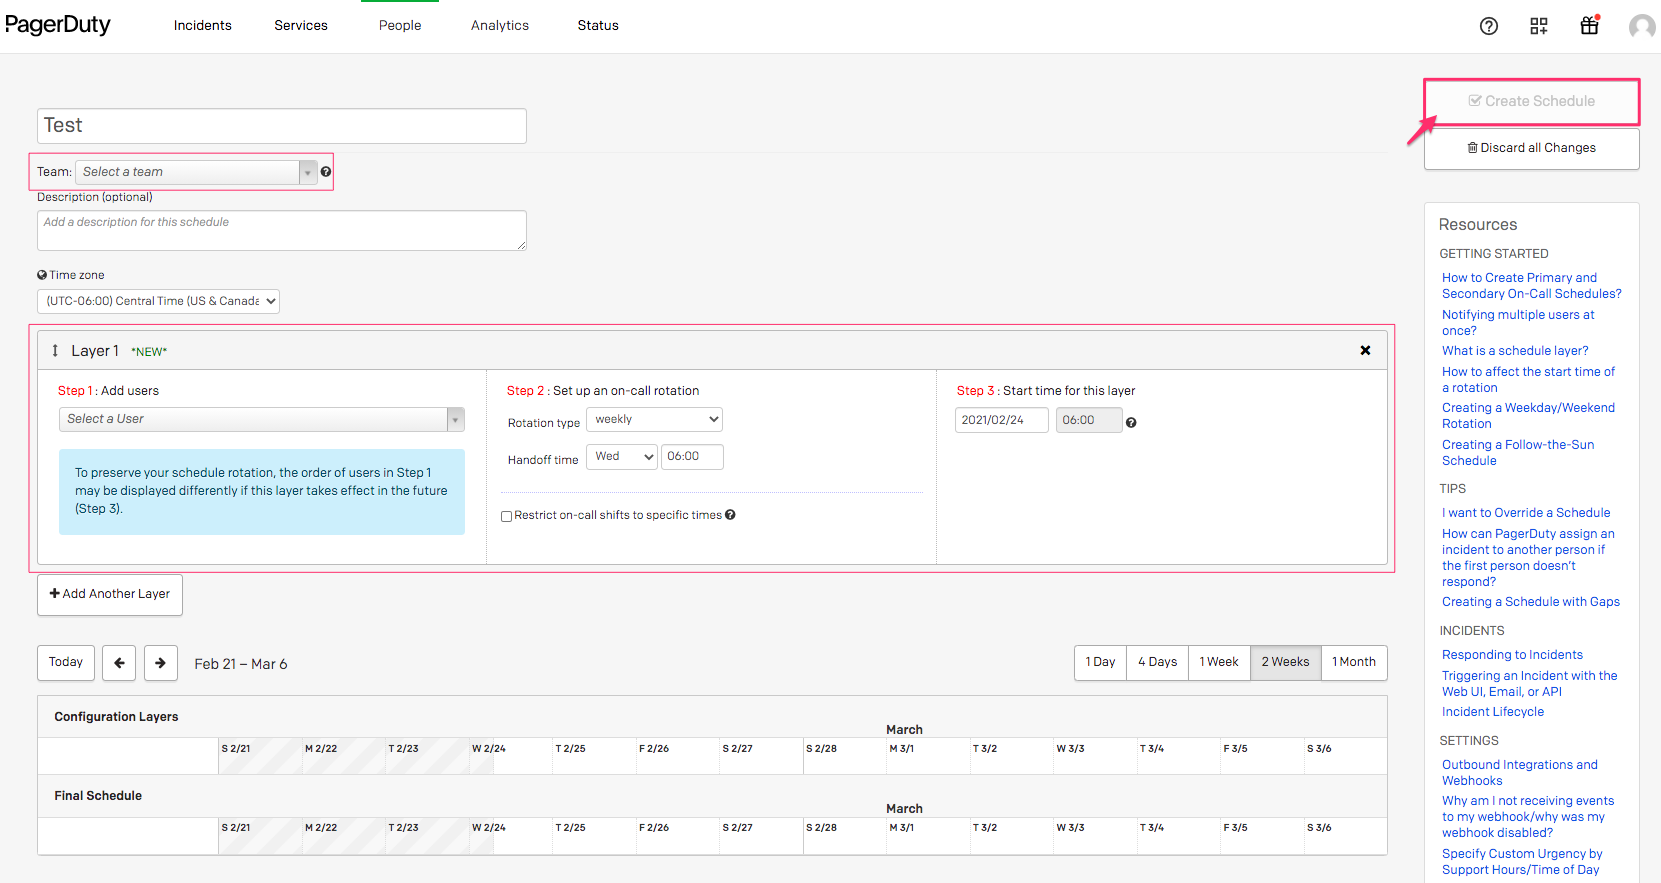
Task: Remove Layer 1 with the X icon
Action: pos(1365,350)
